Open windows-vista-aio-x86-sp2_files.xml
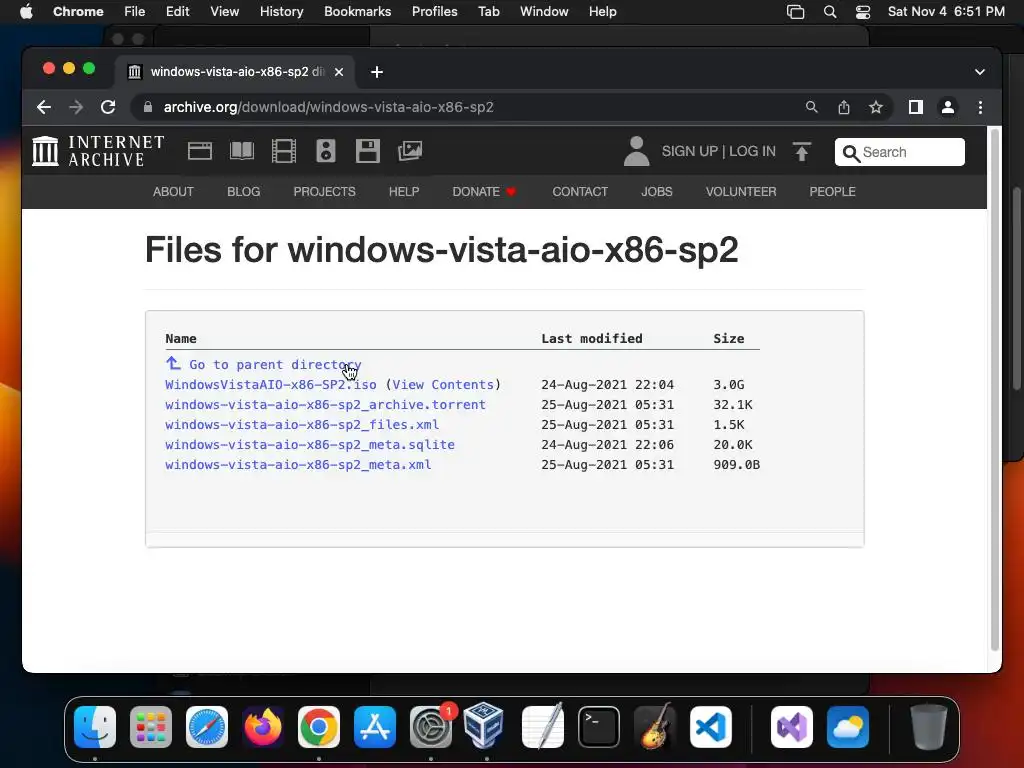The height and width of the screenshot is (768, 1024). tap(302, 424)
